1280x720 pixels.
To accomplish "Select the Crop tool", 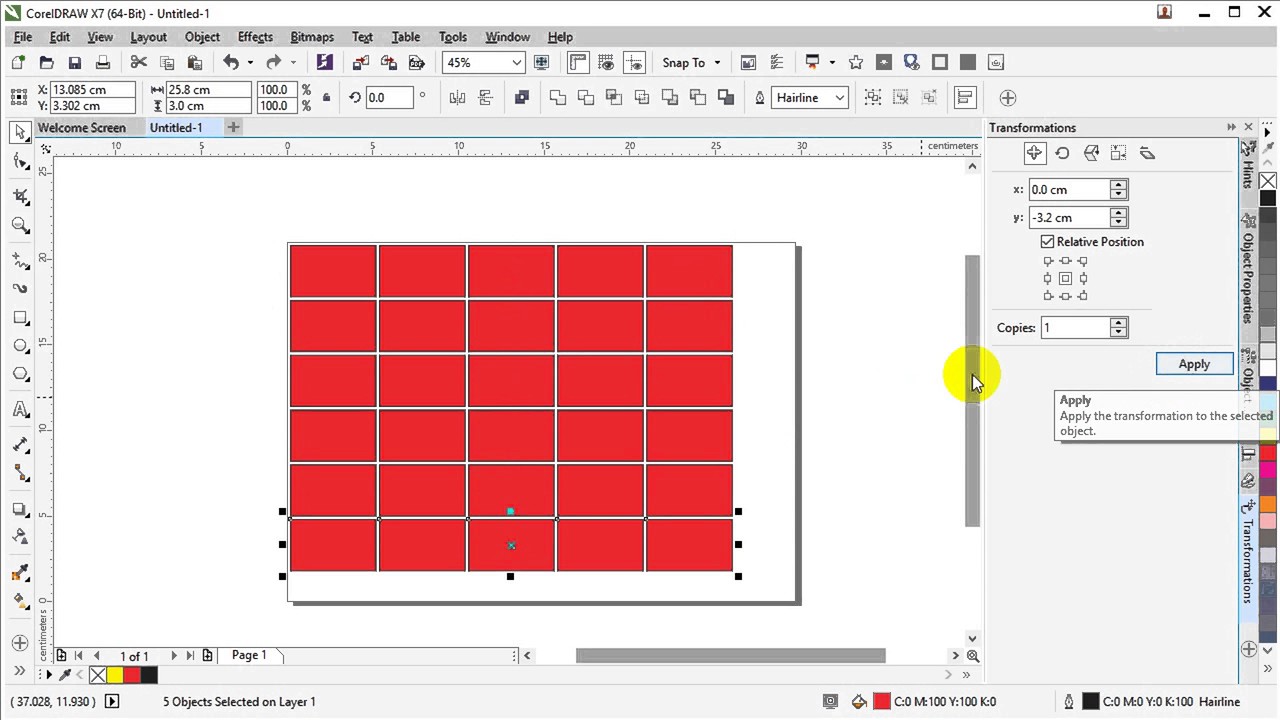I will point(20,197).
